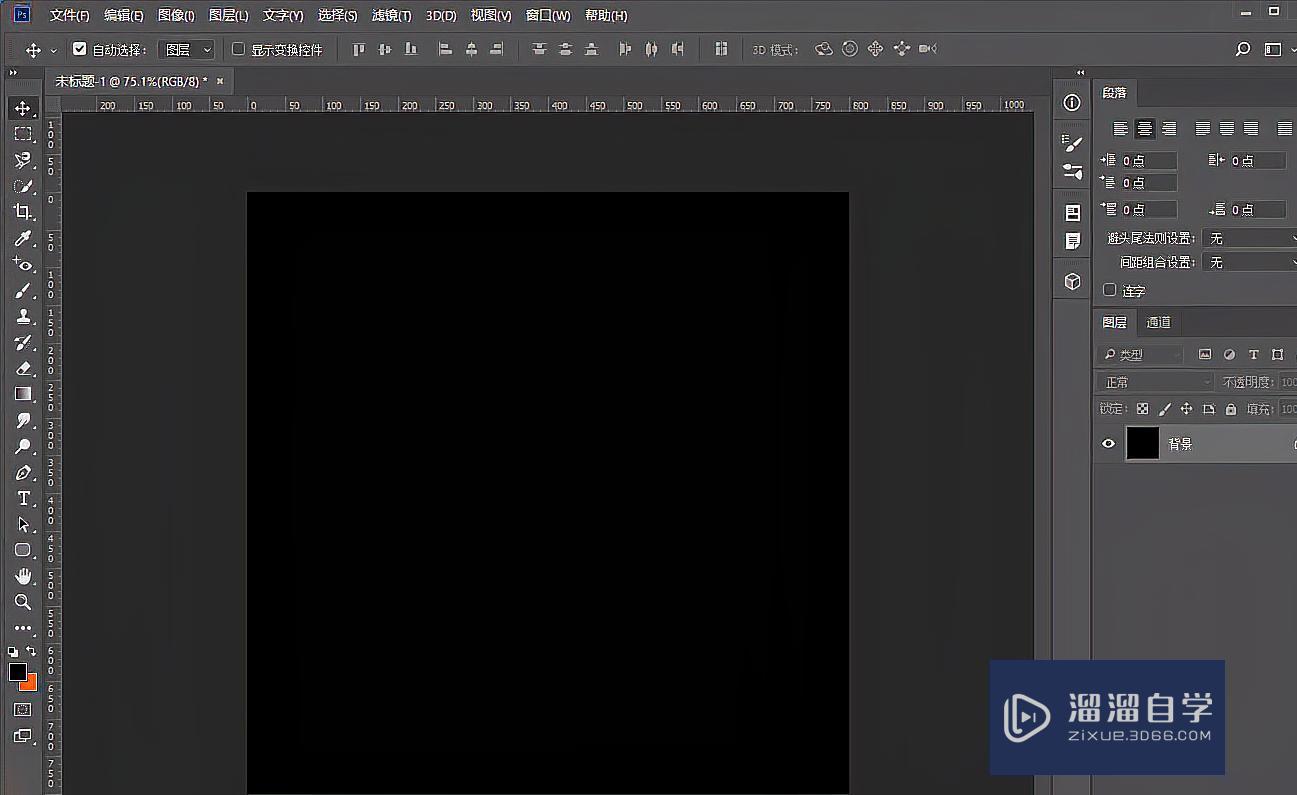Select the History Brush tool
Image resolution: width=1297 pixels, height=795 pixels.
22,342
